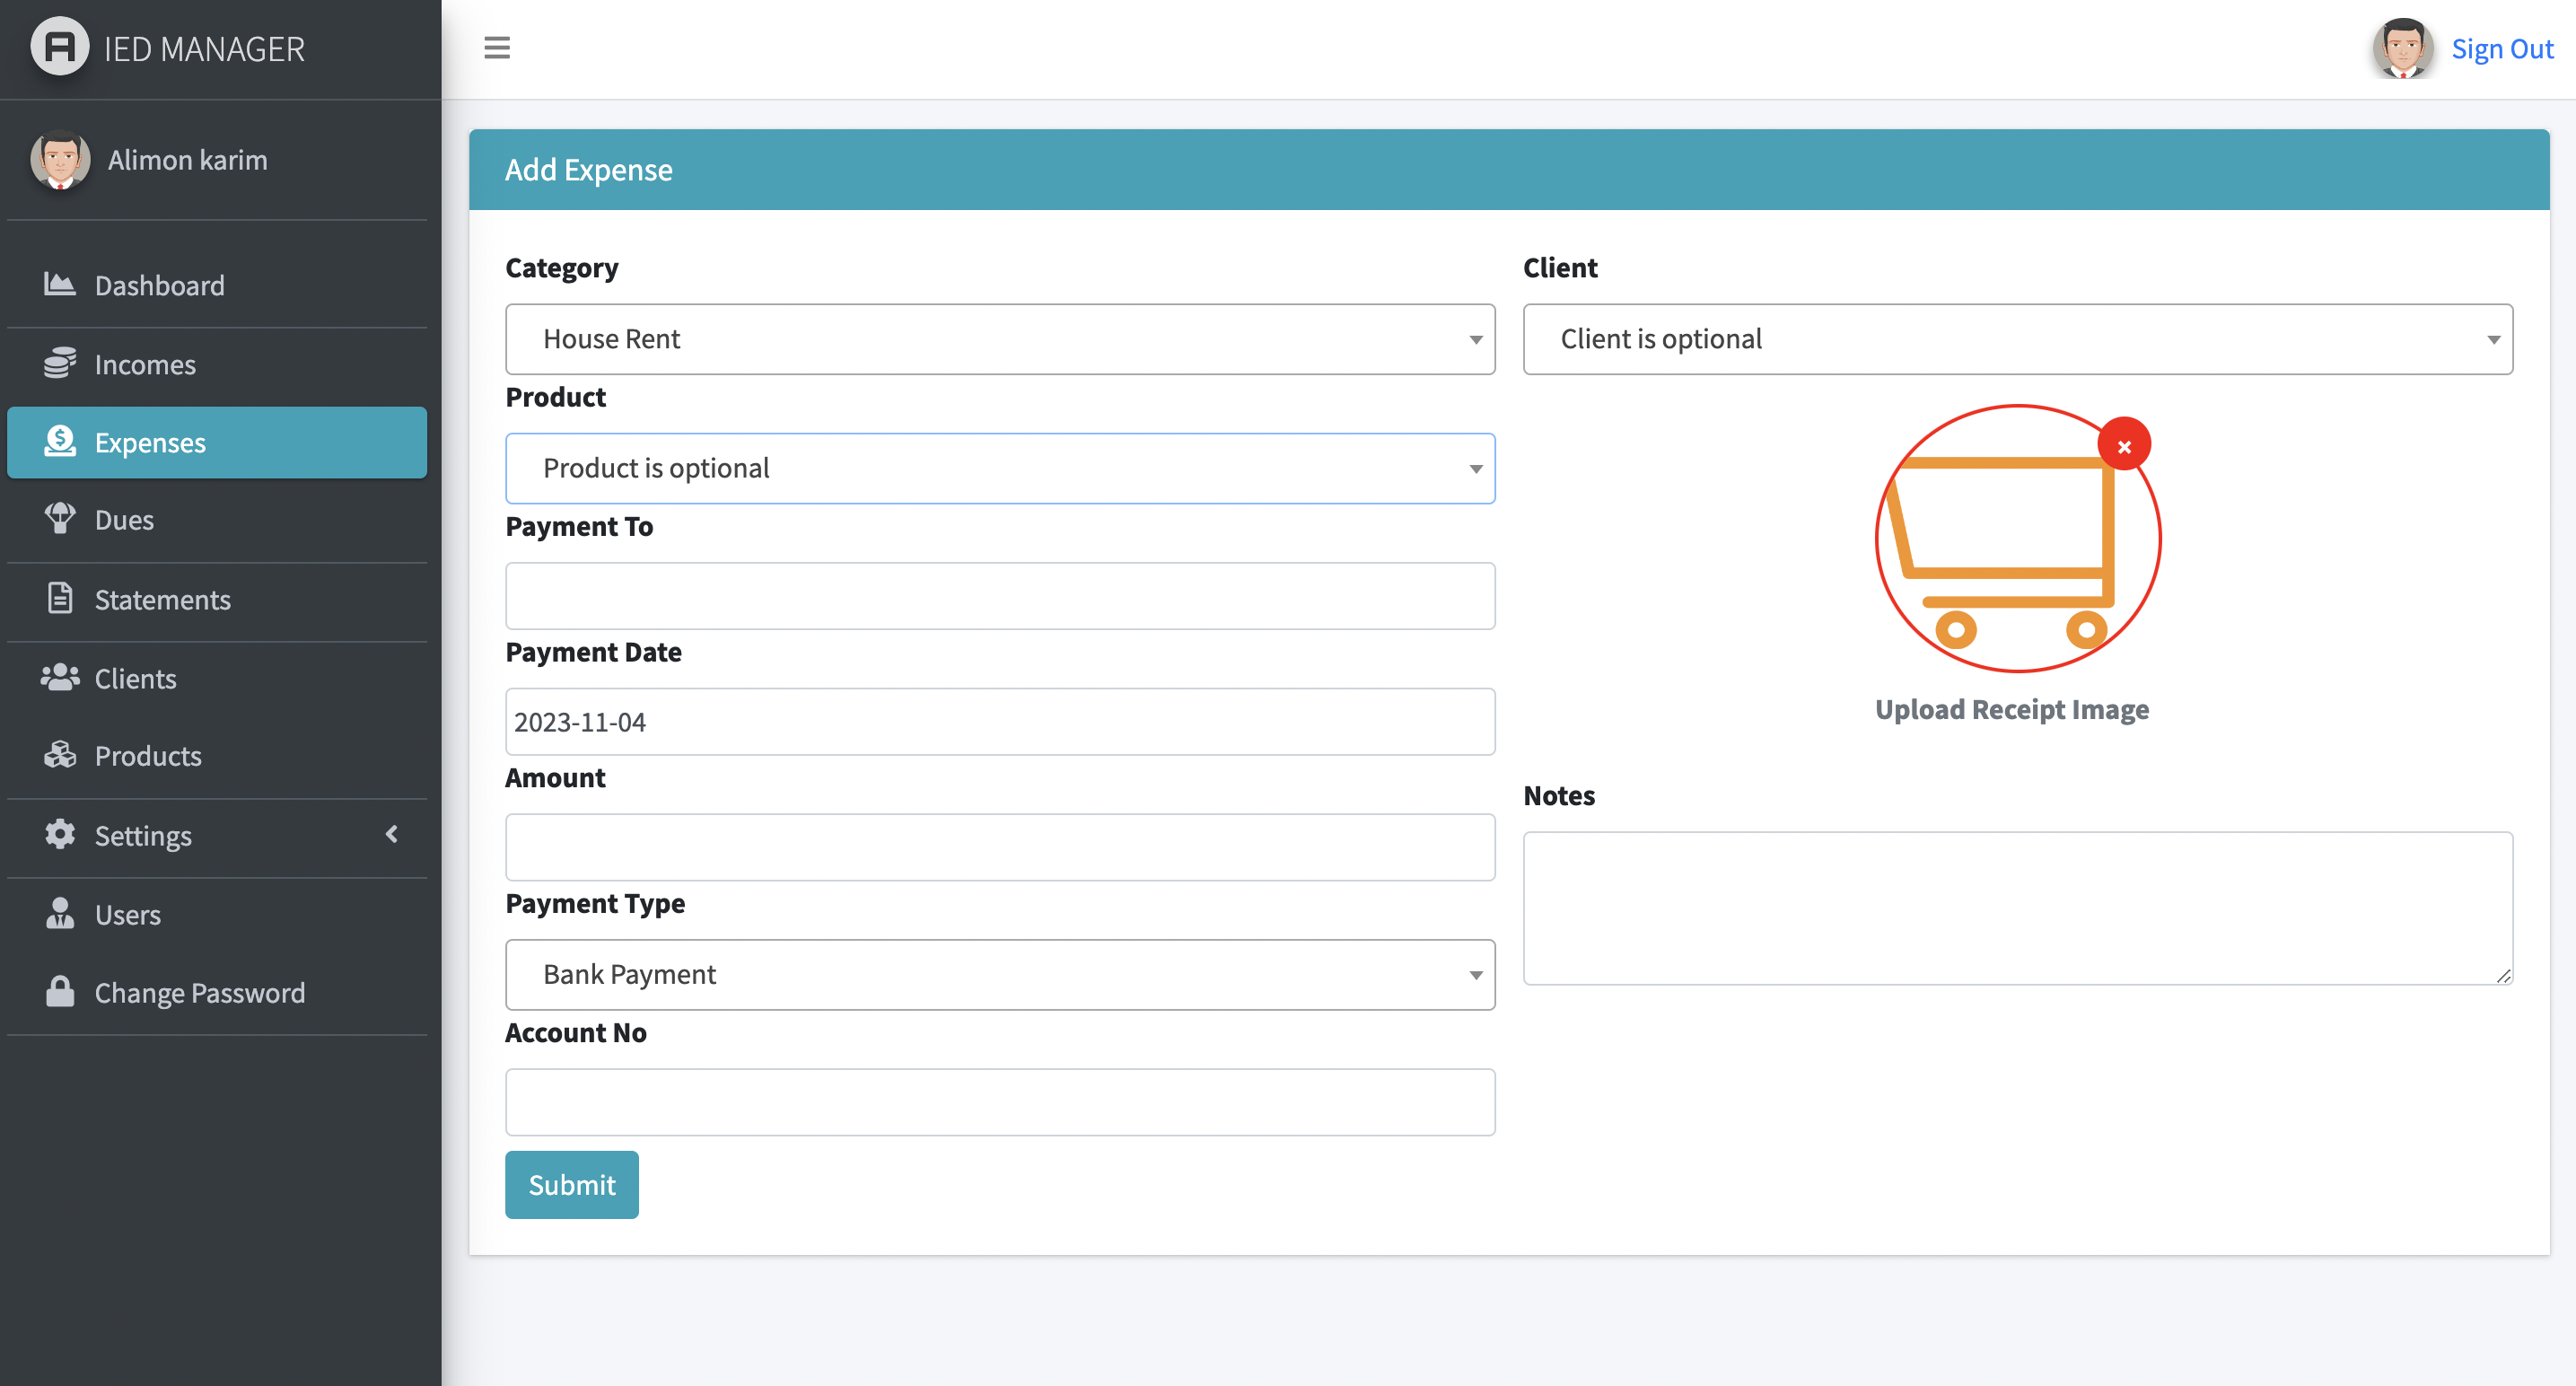Click the Incomes coins icon
Image resolution: width=2576 pixels, height=1386 pixels.
coord(59,364)
